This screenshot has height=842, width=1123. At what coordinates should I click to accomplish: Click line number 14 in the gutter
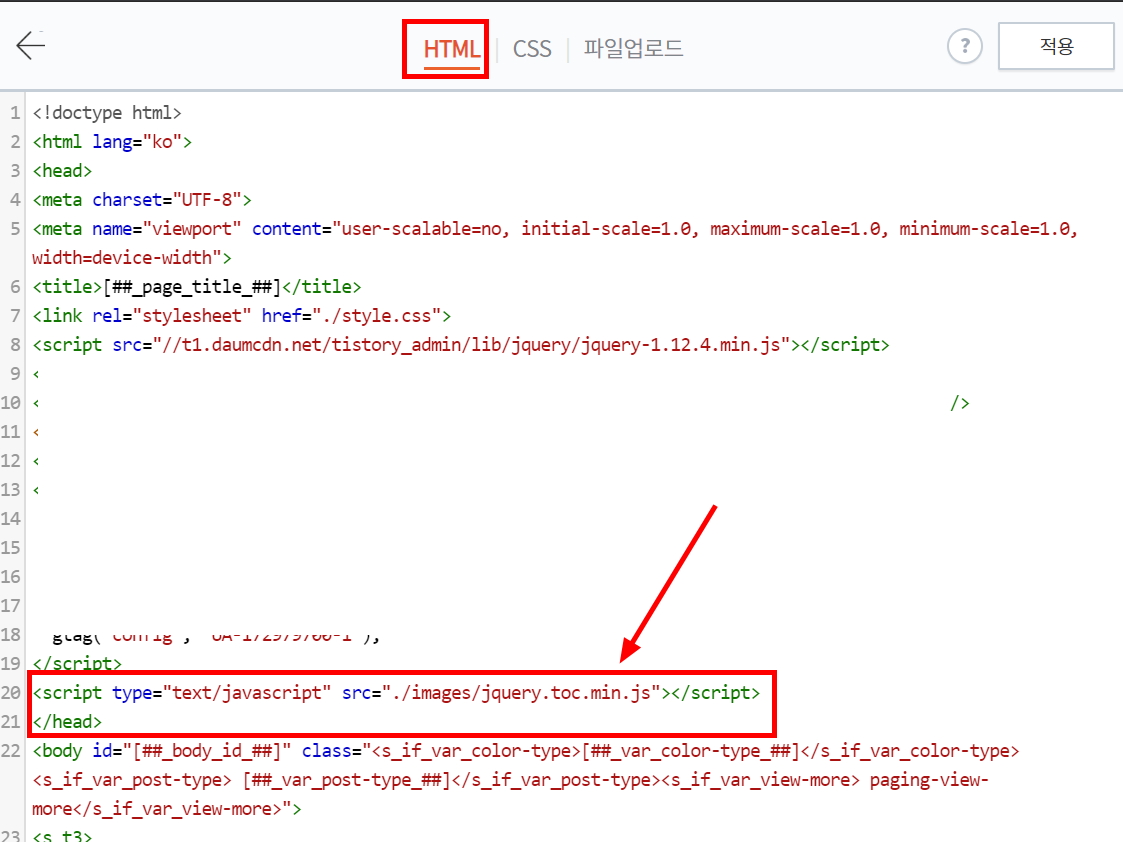[11, 519]
